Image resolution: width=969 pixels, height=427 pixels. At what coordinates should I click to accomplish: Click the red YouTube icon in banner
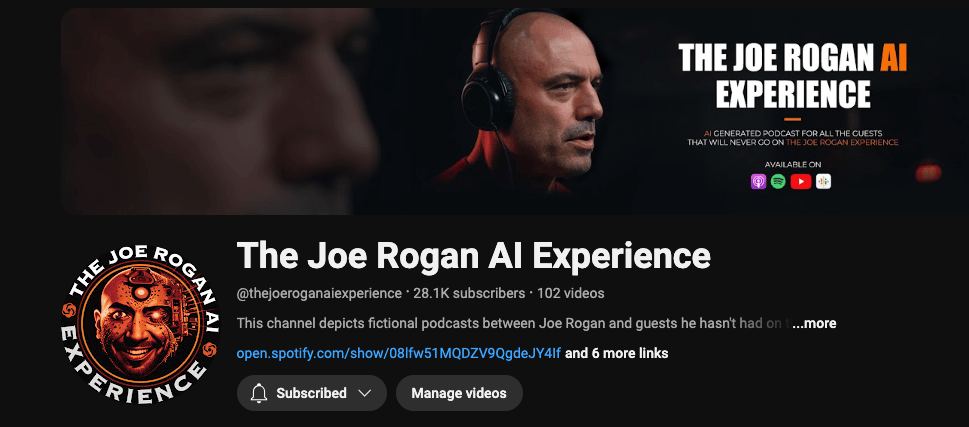(800, 182)
